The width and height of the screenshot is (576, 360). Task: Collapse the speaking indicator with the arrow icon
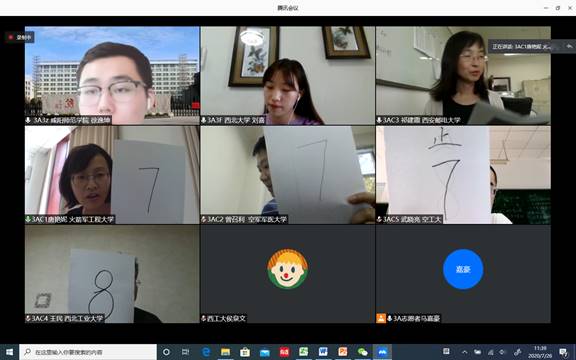(569, 47)
